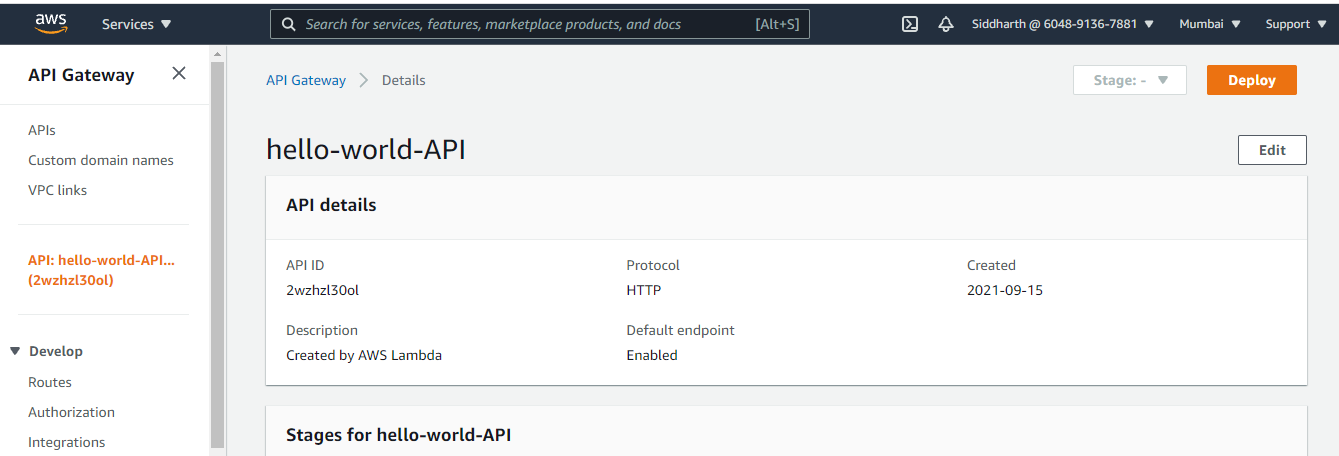Expand the Siddharth account menu
This screenshot has width=1339, height=456.
click(1063, 24)
